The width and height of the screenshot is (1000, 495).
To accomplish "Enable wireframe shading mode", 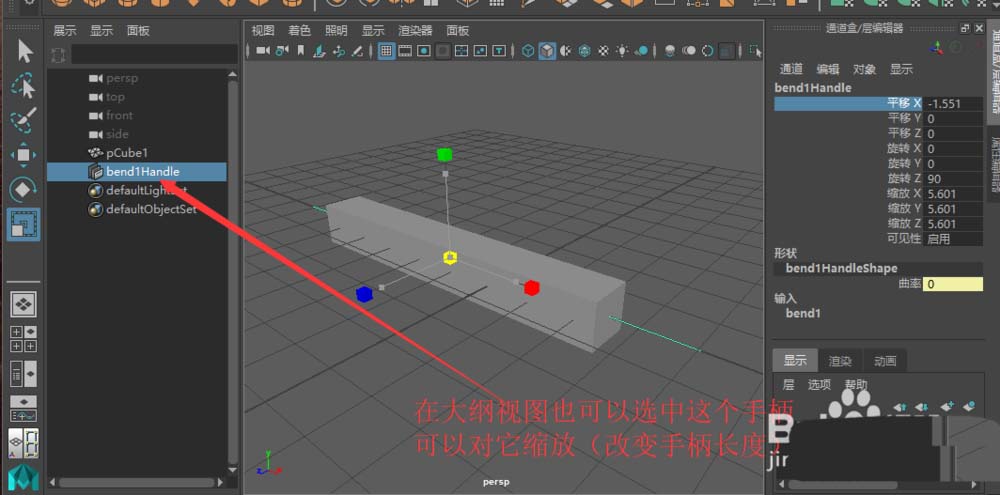I will point(528,50).
